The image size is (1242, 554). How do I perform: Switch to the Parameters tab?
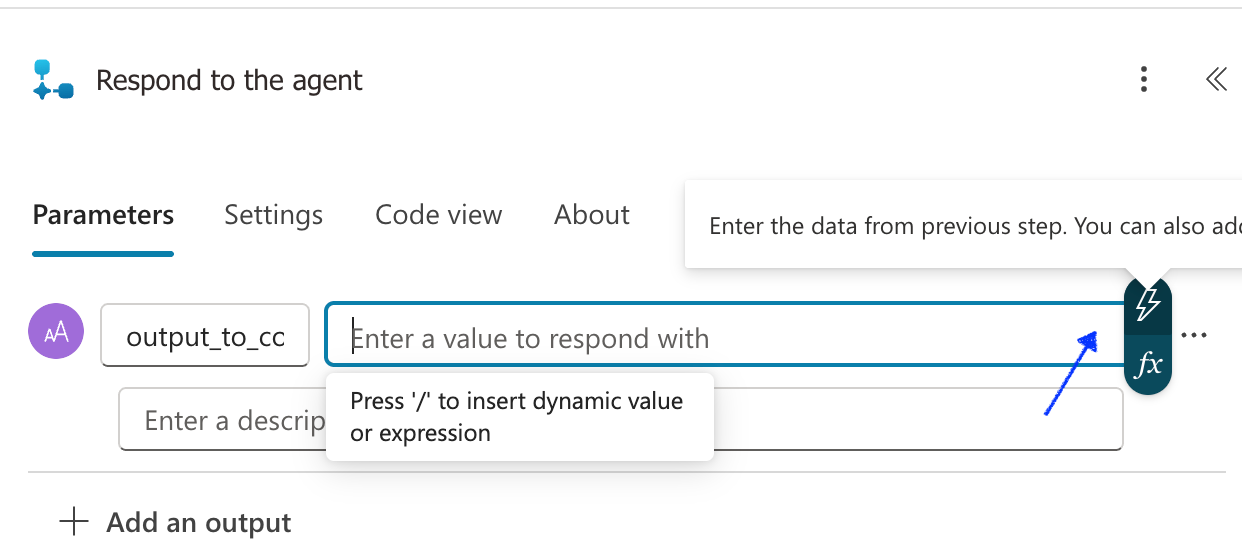(x=103, y=215)
